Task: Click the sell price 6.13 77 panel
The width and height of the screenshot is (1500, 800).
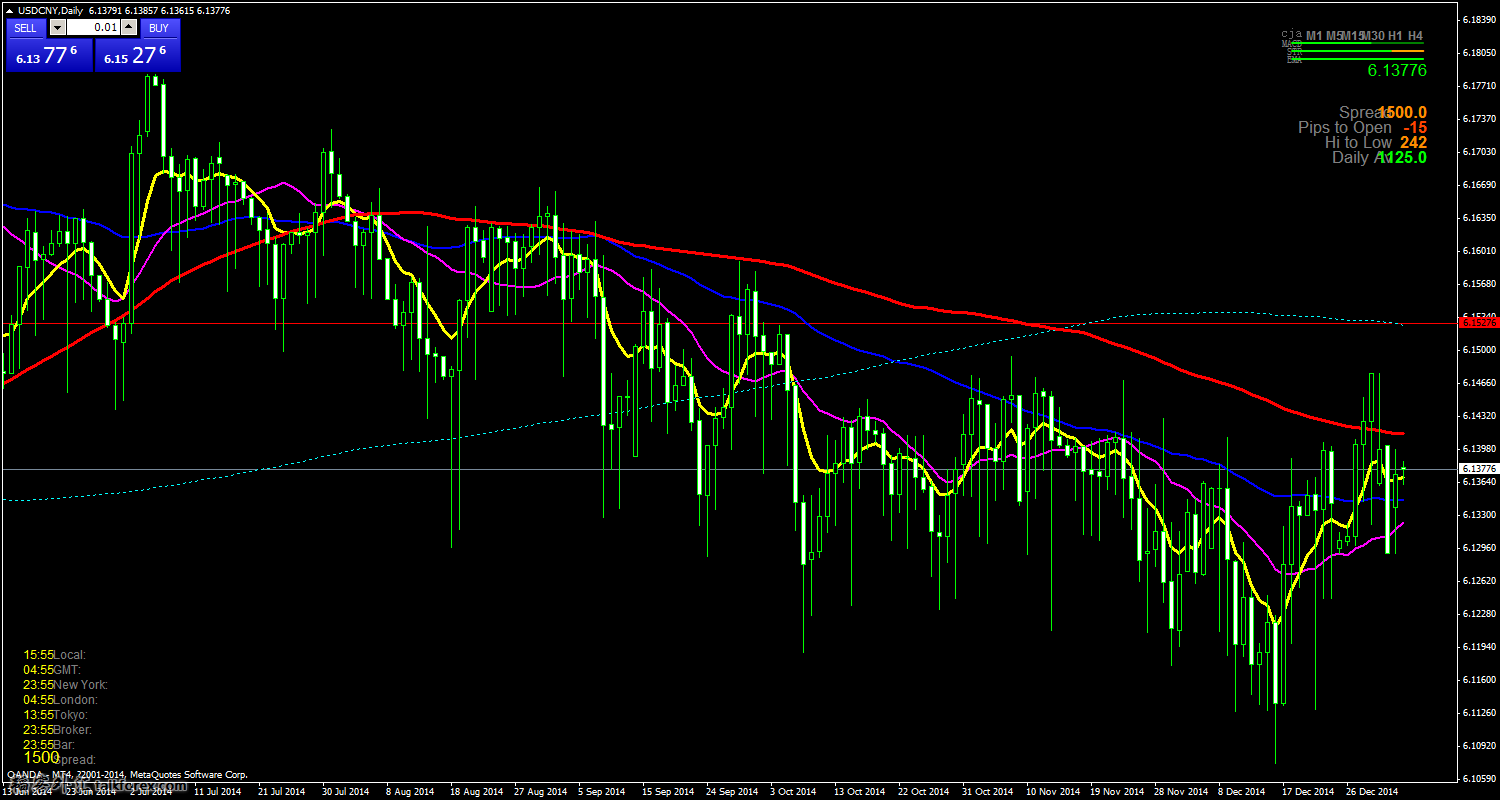Action: (49, 56)
